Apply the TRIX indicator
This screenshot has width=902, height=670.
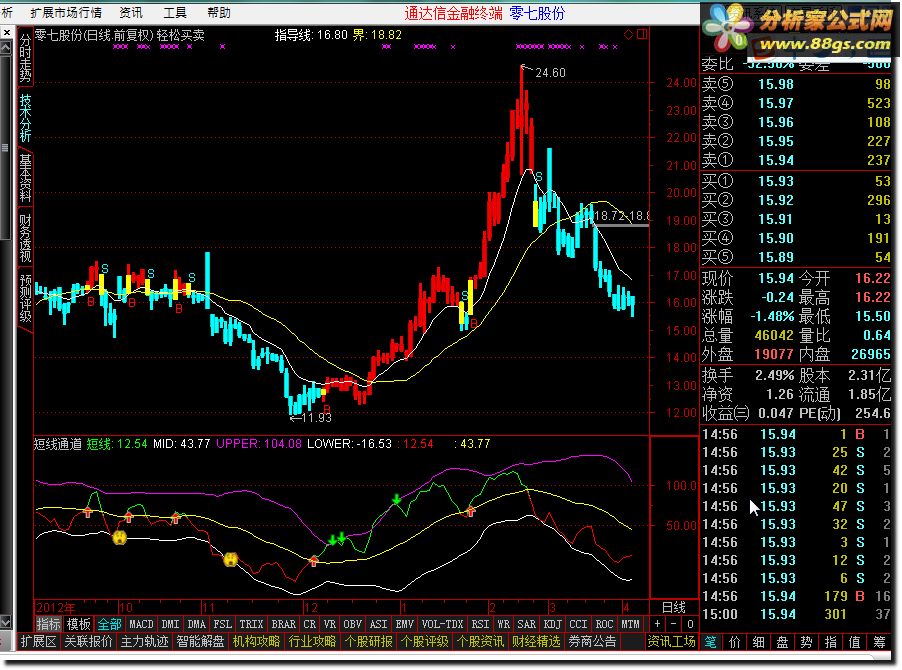coord(251,624)
